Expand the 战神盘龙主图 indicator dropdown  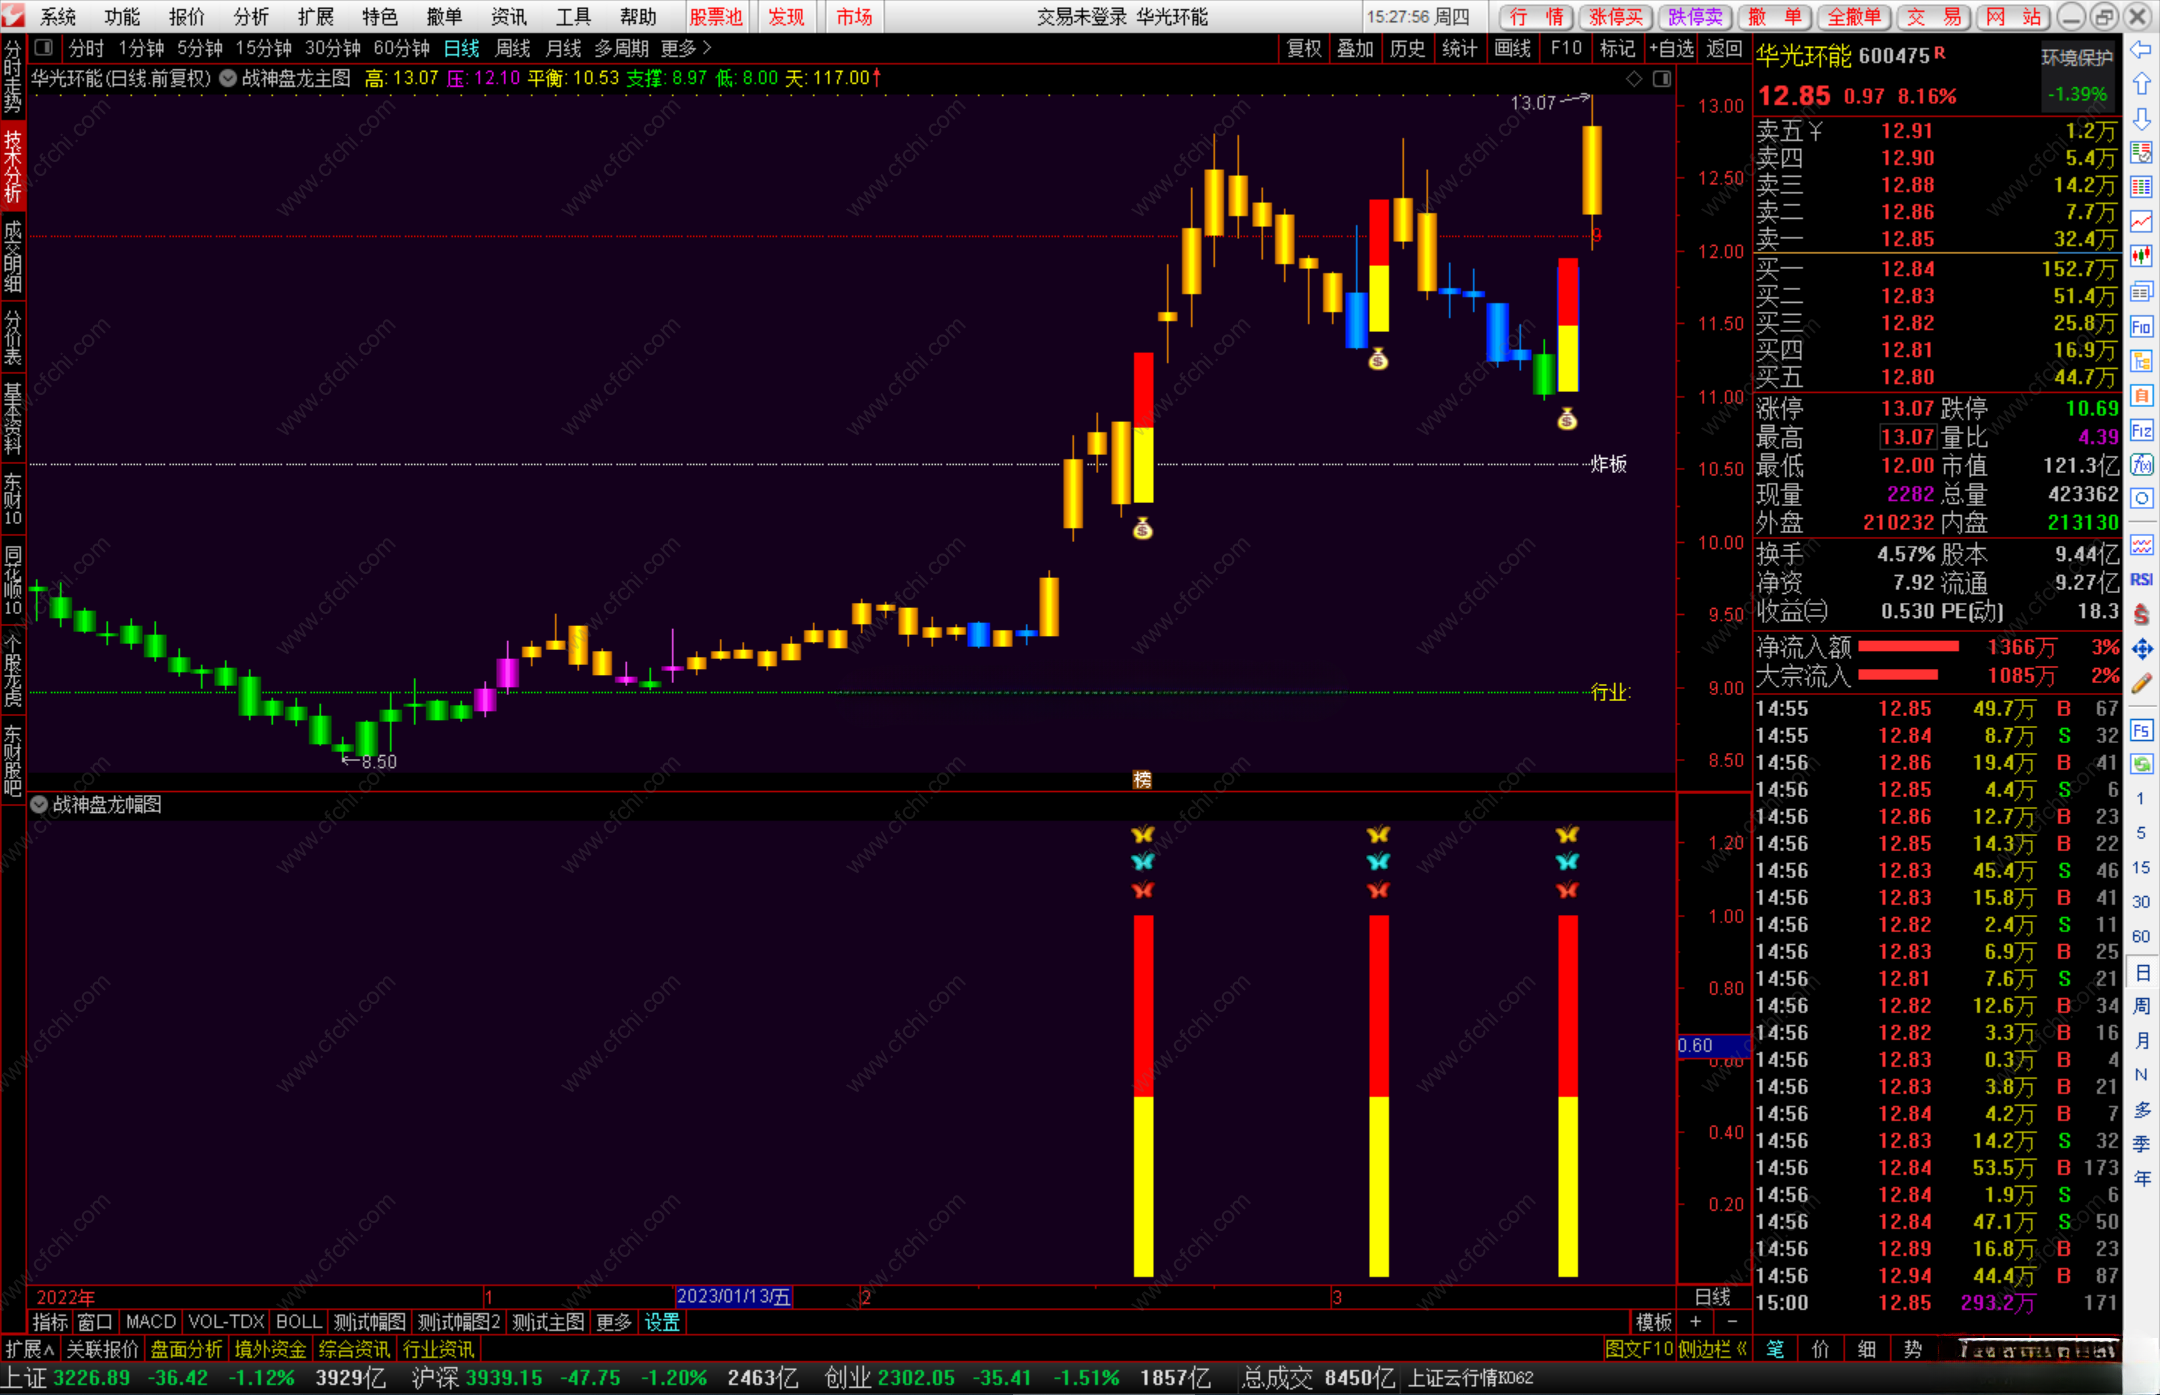pyautogui.click(x=228, y=78)
